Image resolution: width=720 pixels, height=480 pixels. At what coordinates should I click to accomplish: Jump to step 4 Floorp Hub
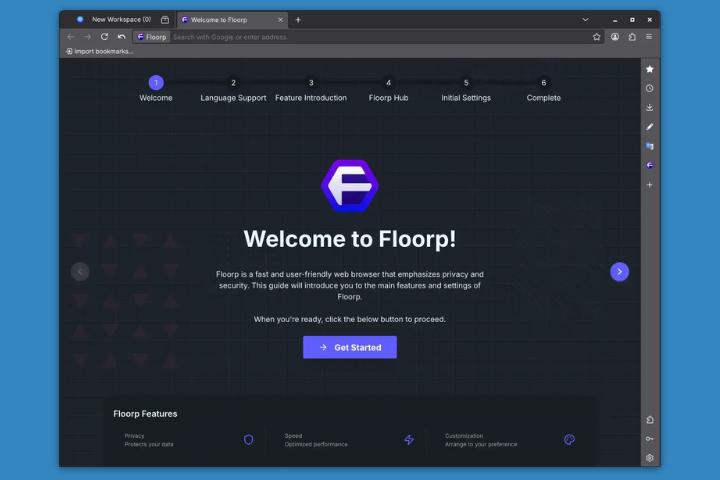click(388, 83)
